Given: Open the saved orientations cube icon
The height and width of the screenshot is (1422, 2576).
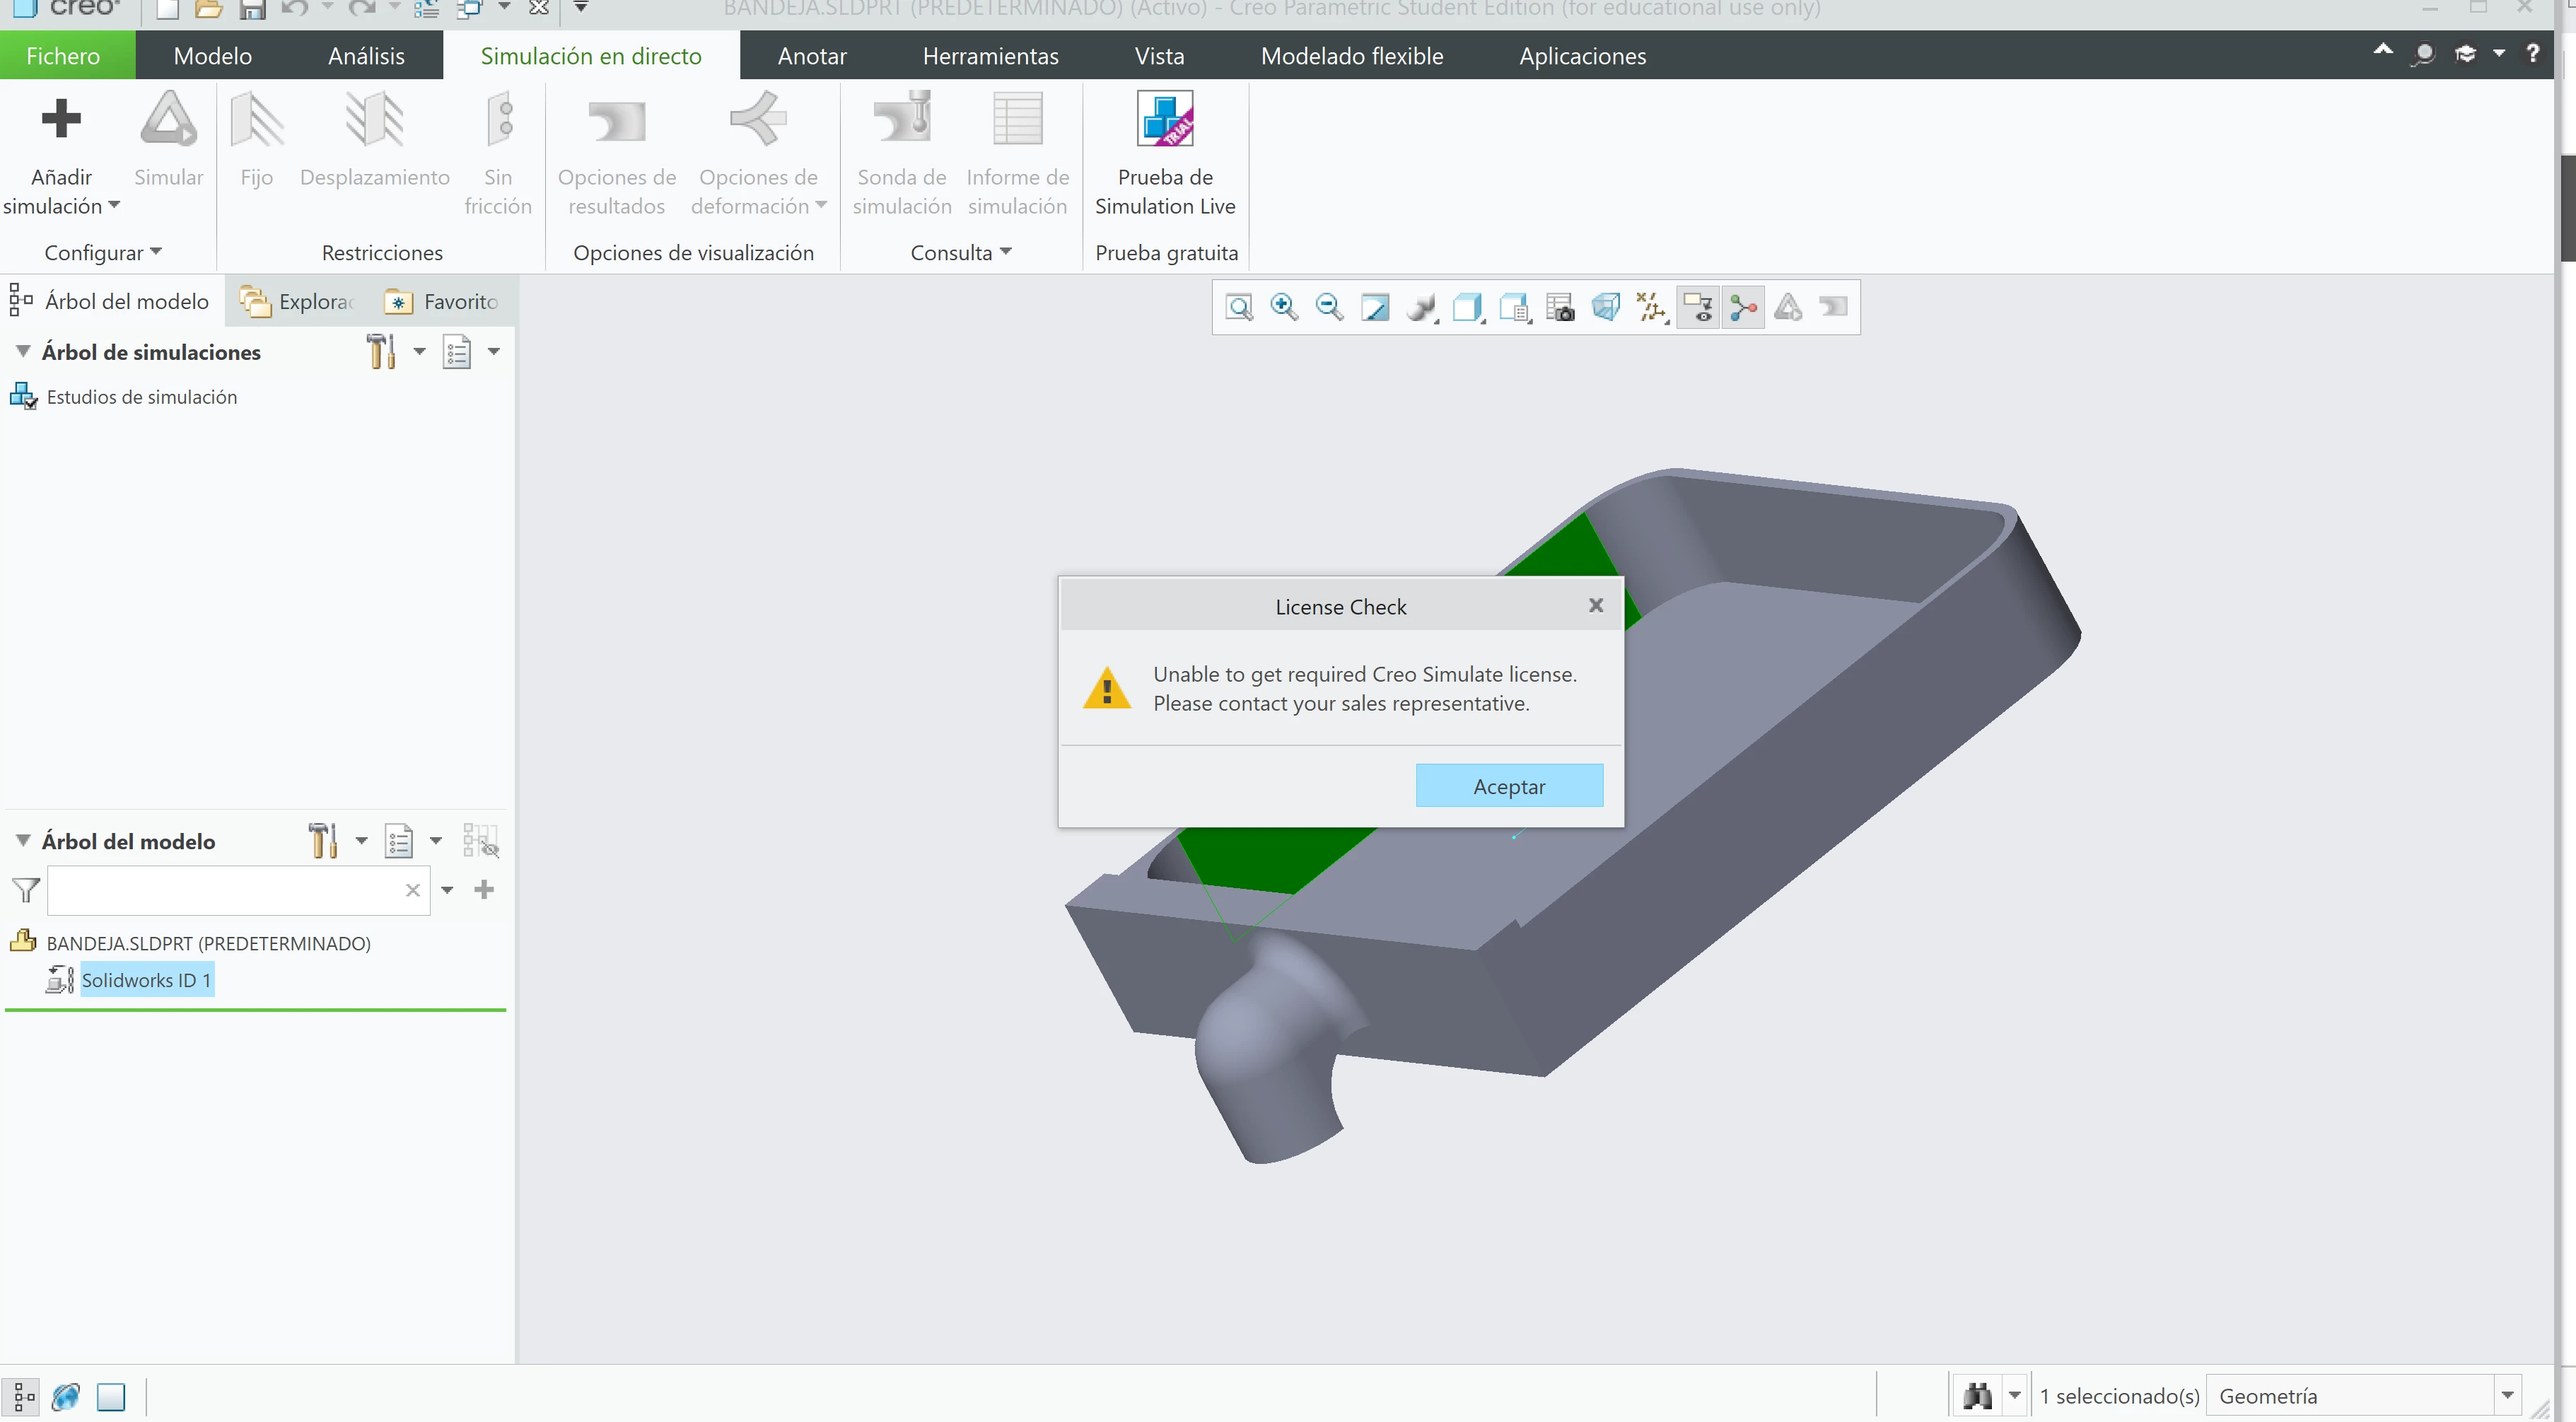Looking at the screenshot, I should click(x=1467, y=307).
